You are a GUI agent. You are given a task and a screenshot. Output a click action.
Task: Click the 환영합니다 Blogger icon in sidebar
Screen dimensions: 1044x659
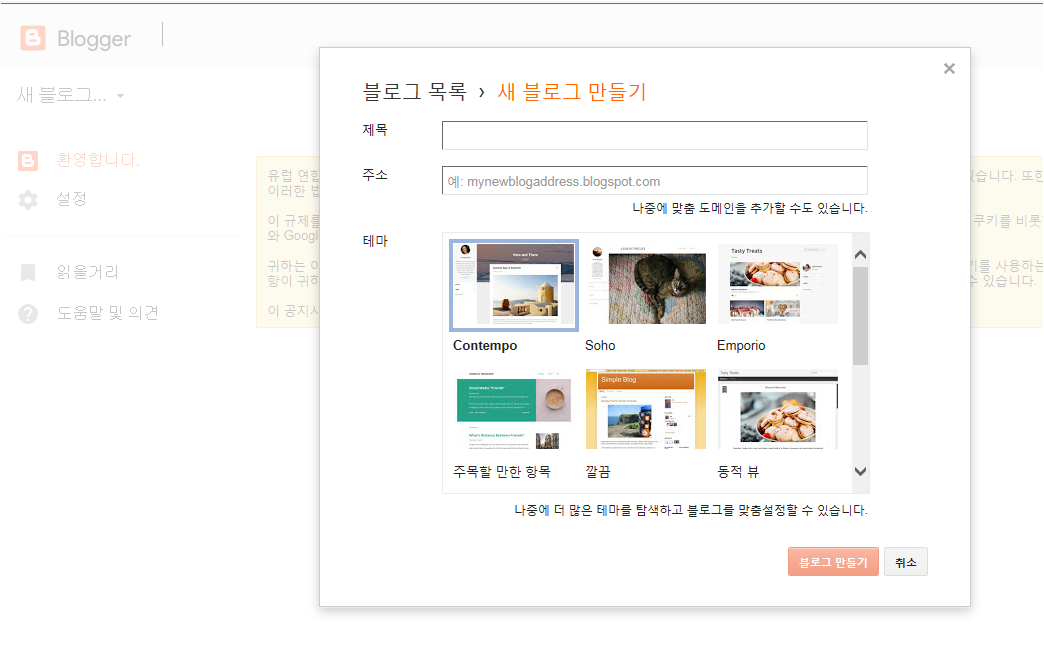(x=28, y=160)
